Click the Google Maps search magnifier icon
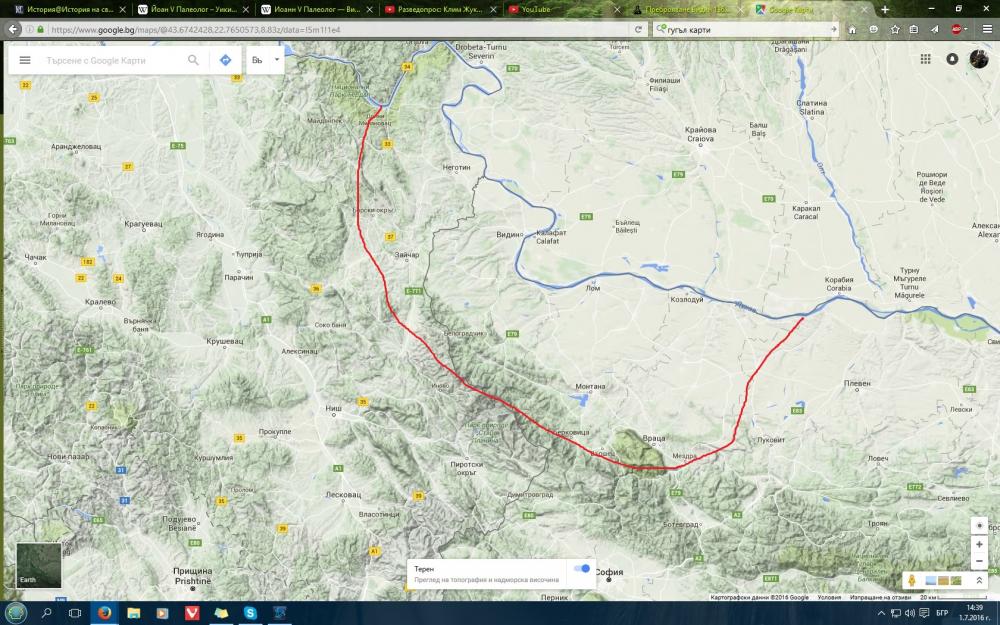 (x=193, y=60)
